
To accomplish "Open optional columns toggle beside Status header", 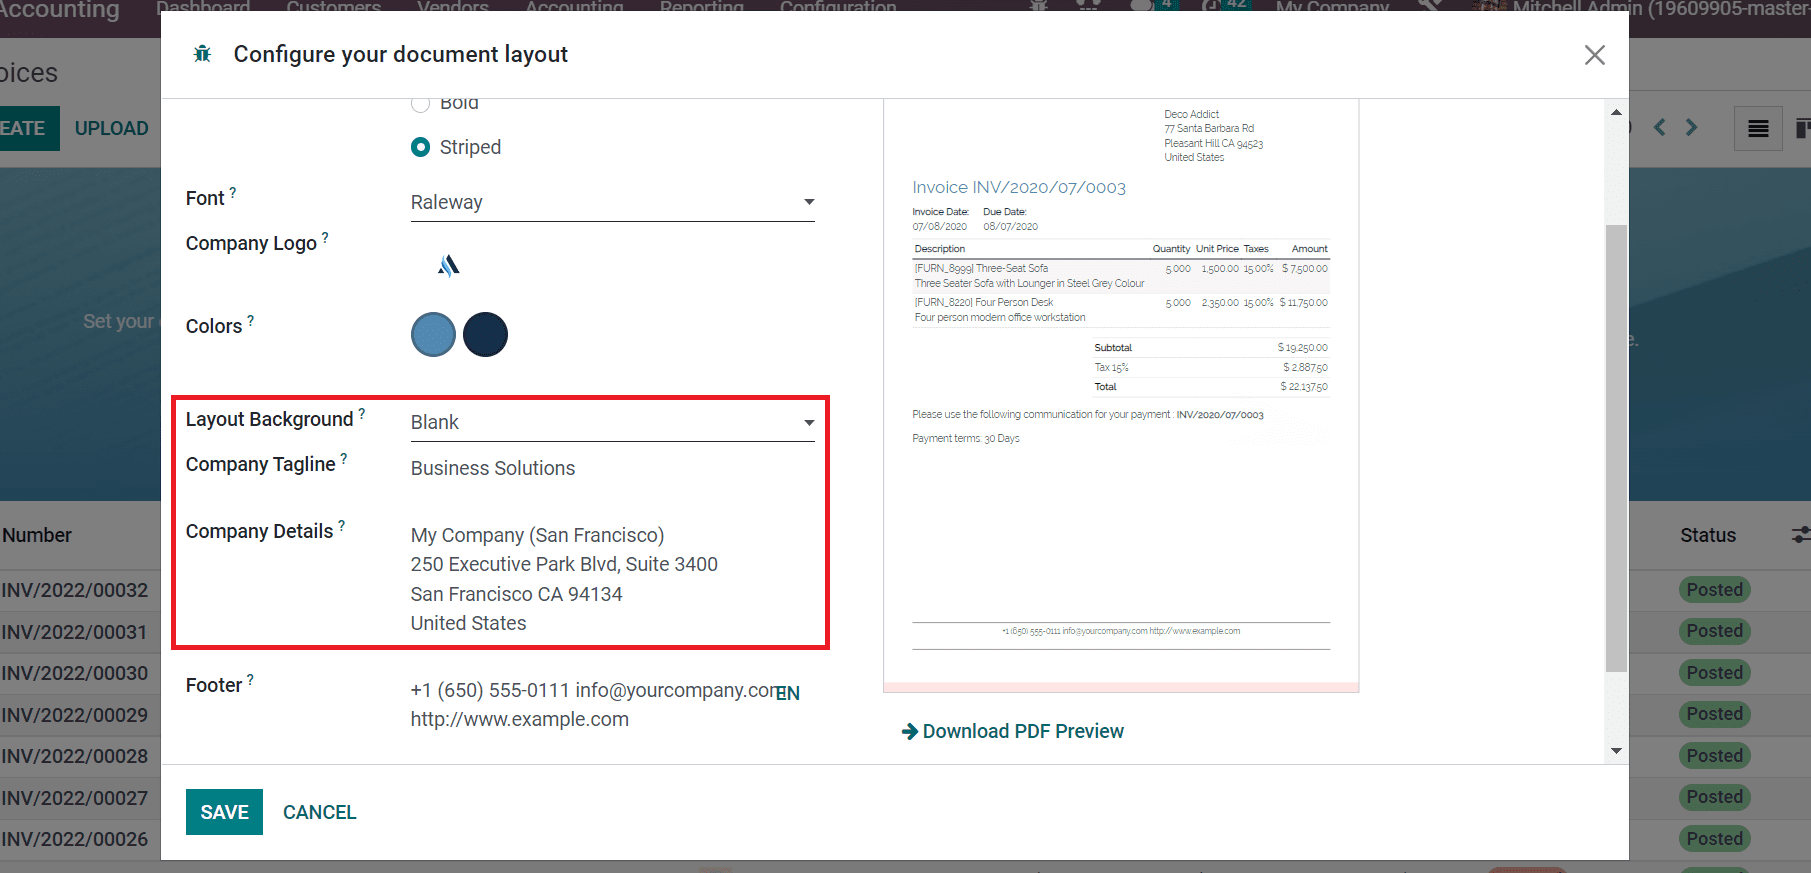I will click(1801, 535).
